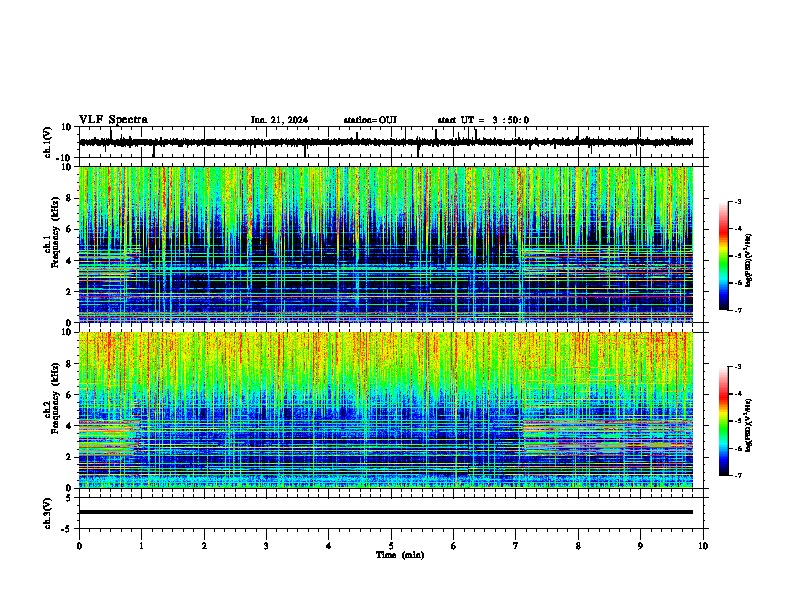Click the "station=OUJ" header label
792x612 pixels.
[370, 120]
